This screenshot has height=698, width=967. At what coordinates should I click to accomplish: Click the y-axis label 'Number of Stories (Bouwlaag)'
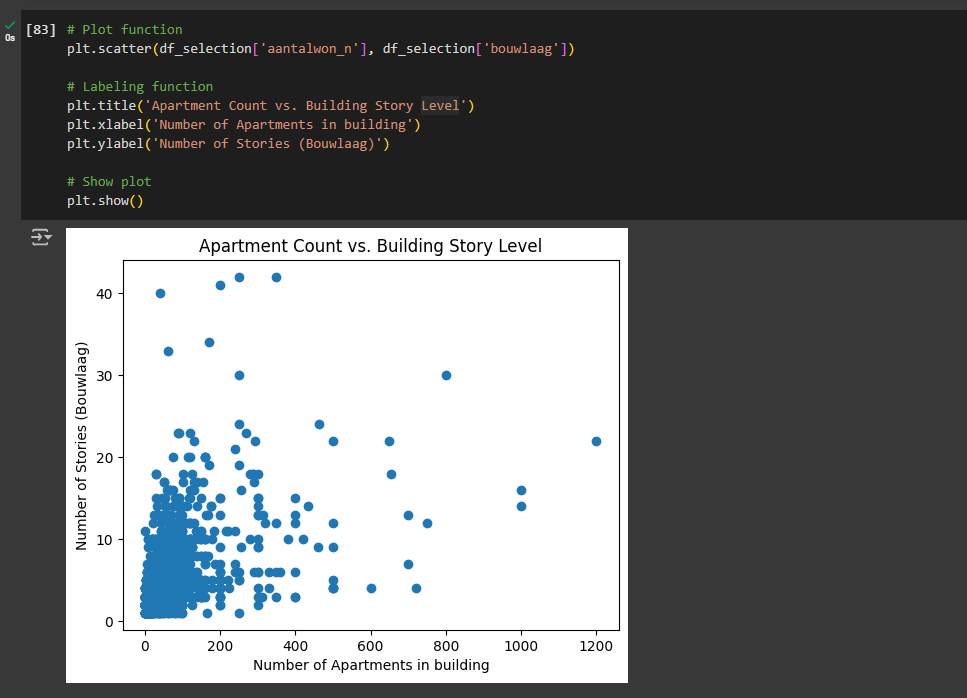tap(82, 446)
